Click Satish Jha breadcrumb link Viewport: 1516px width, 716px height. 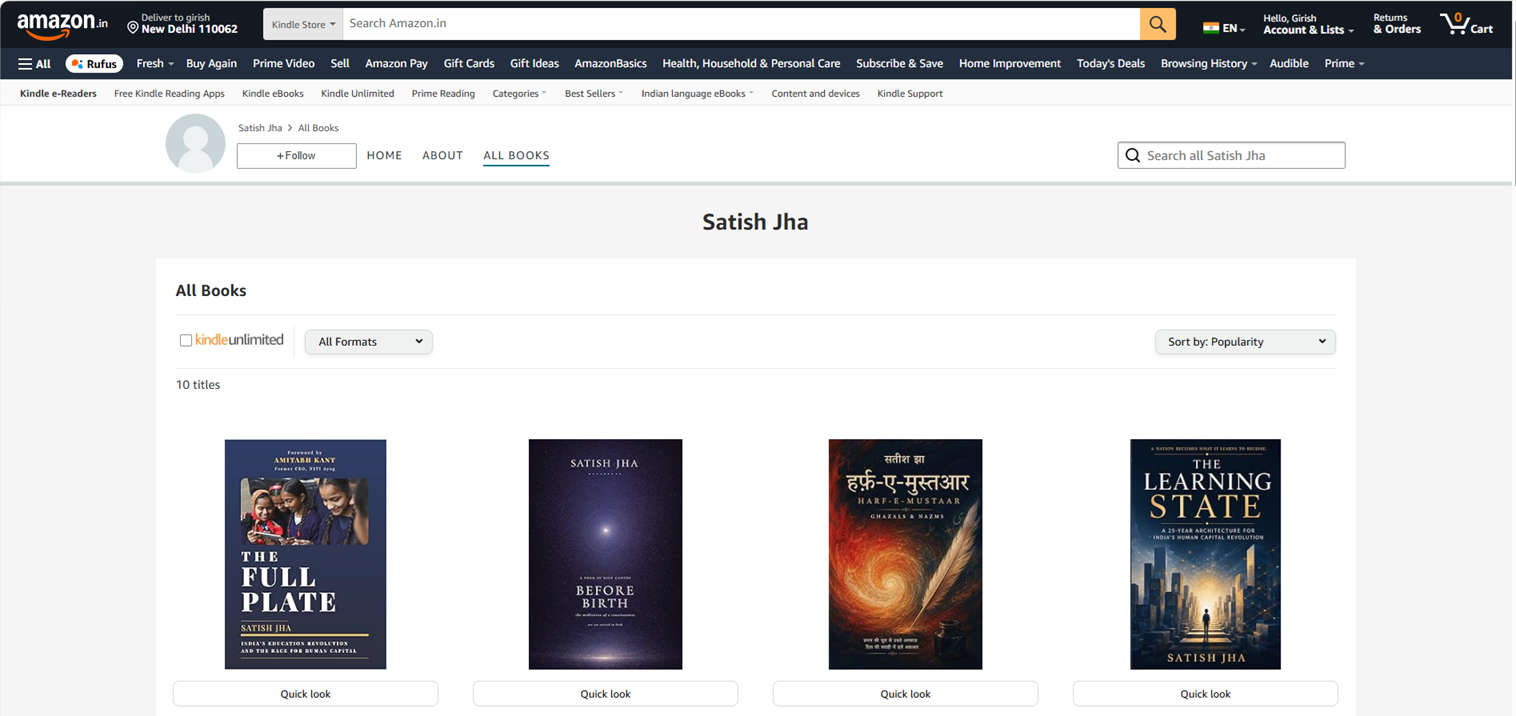point(260,128)
